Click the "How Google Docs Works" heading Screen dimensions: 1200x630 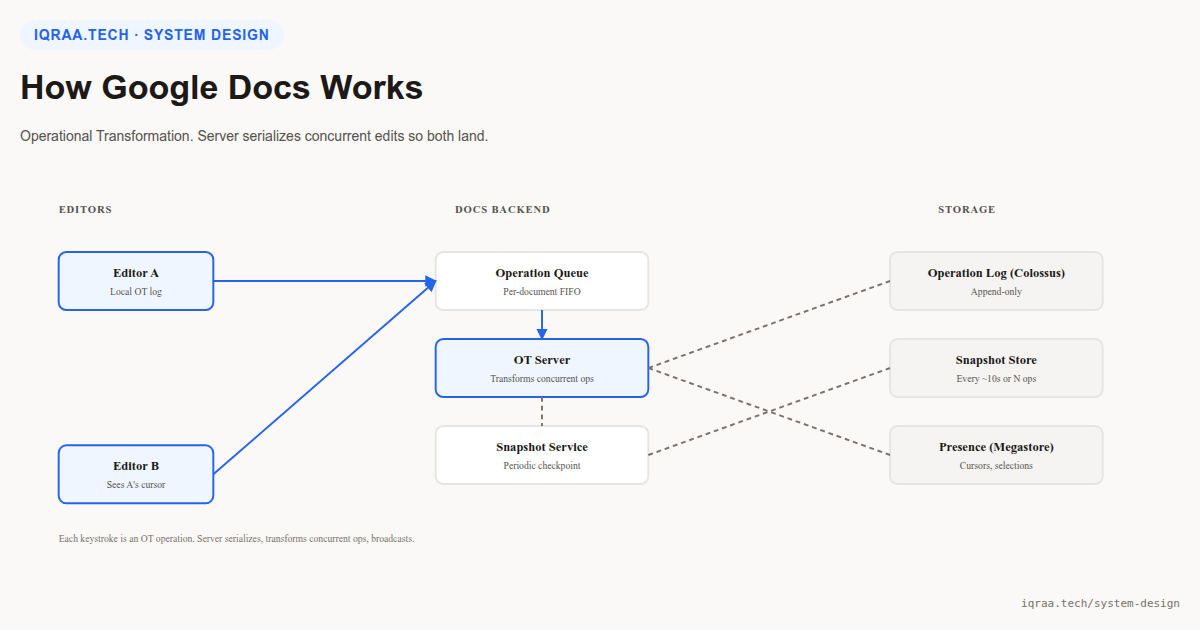pyautogui.click(x=222, y=88)
